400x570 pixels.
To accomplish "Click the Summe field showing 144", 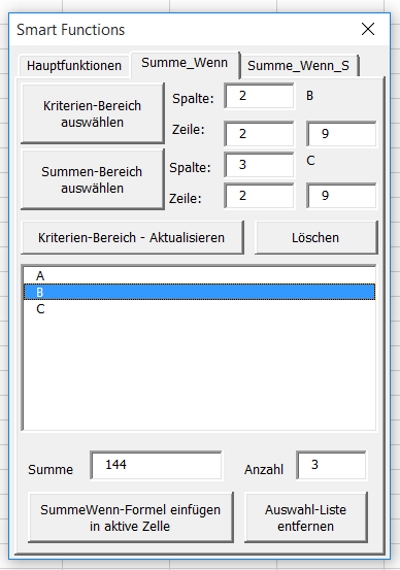I will [x=156, y=465].
